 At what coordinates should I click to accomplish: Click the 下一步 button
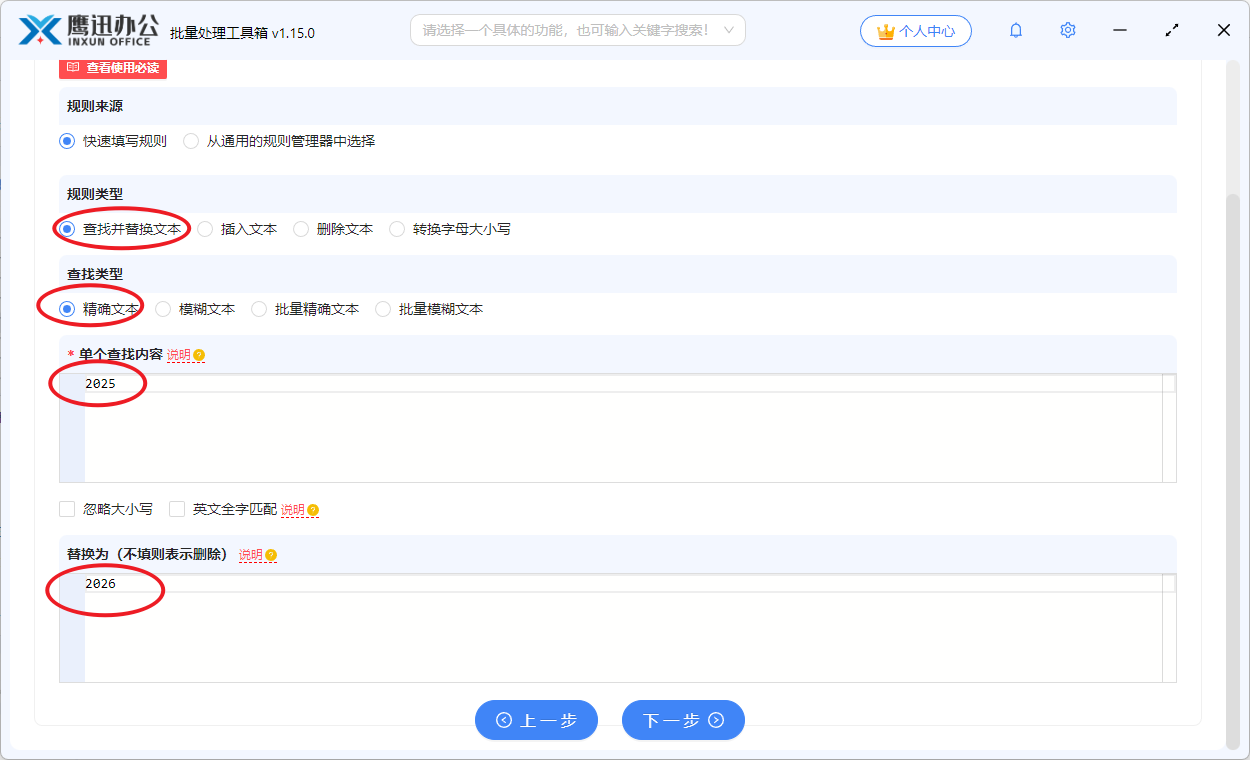[x=683, y=720]
